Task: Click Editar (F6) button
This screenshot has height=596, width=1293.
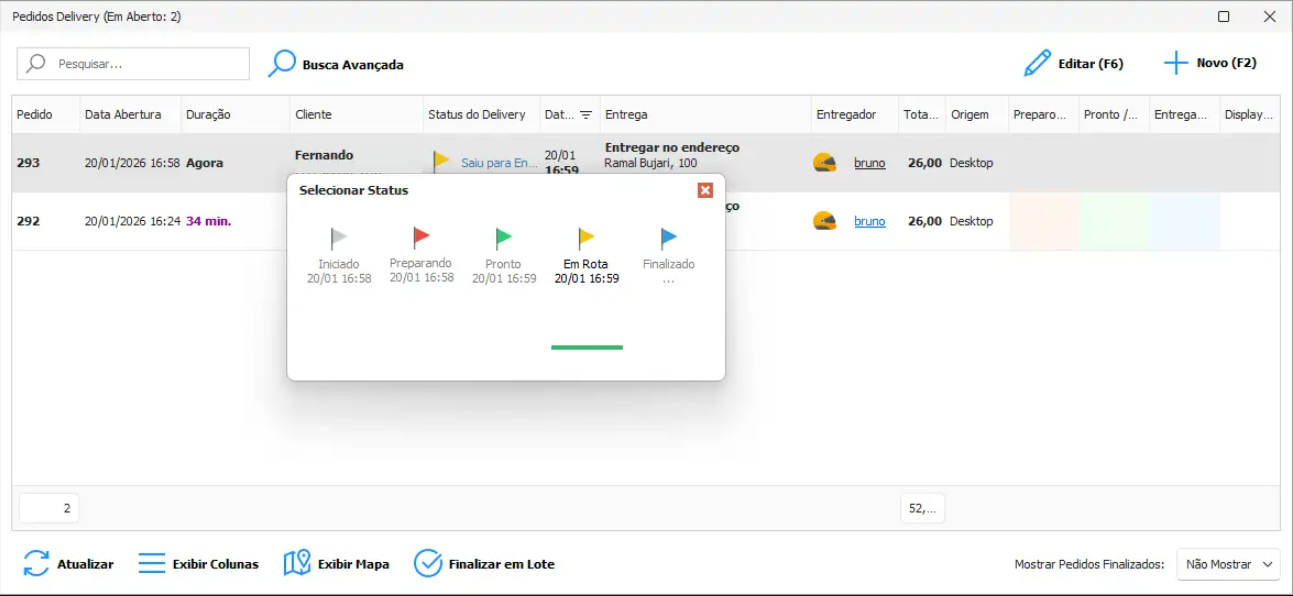Action: [x=1074, y=64]
